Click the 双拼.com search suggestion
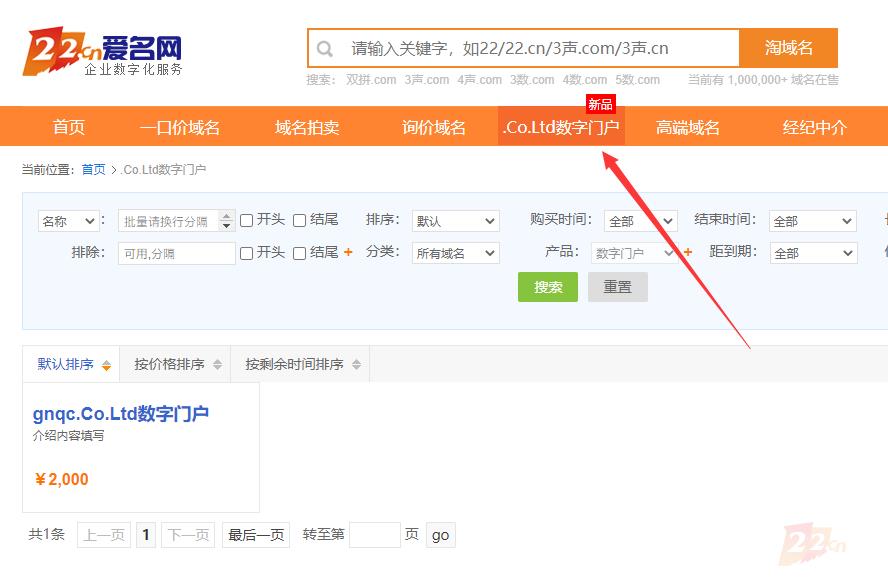The image size is (888, 582). coord(371,80)
